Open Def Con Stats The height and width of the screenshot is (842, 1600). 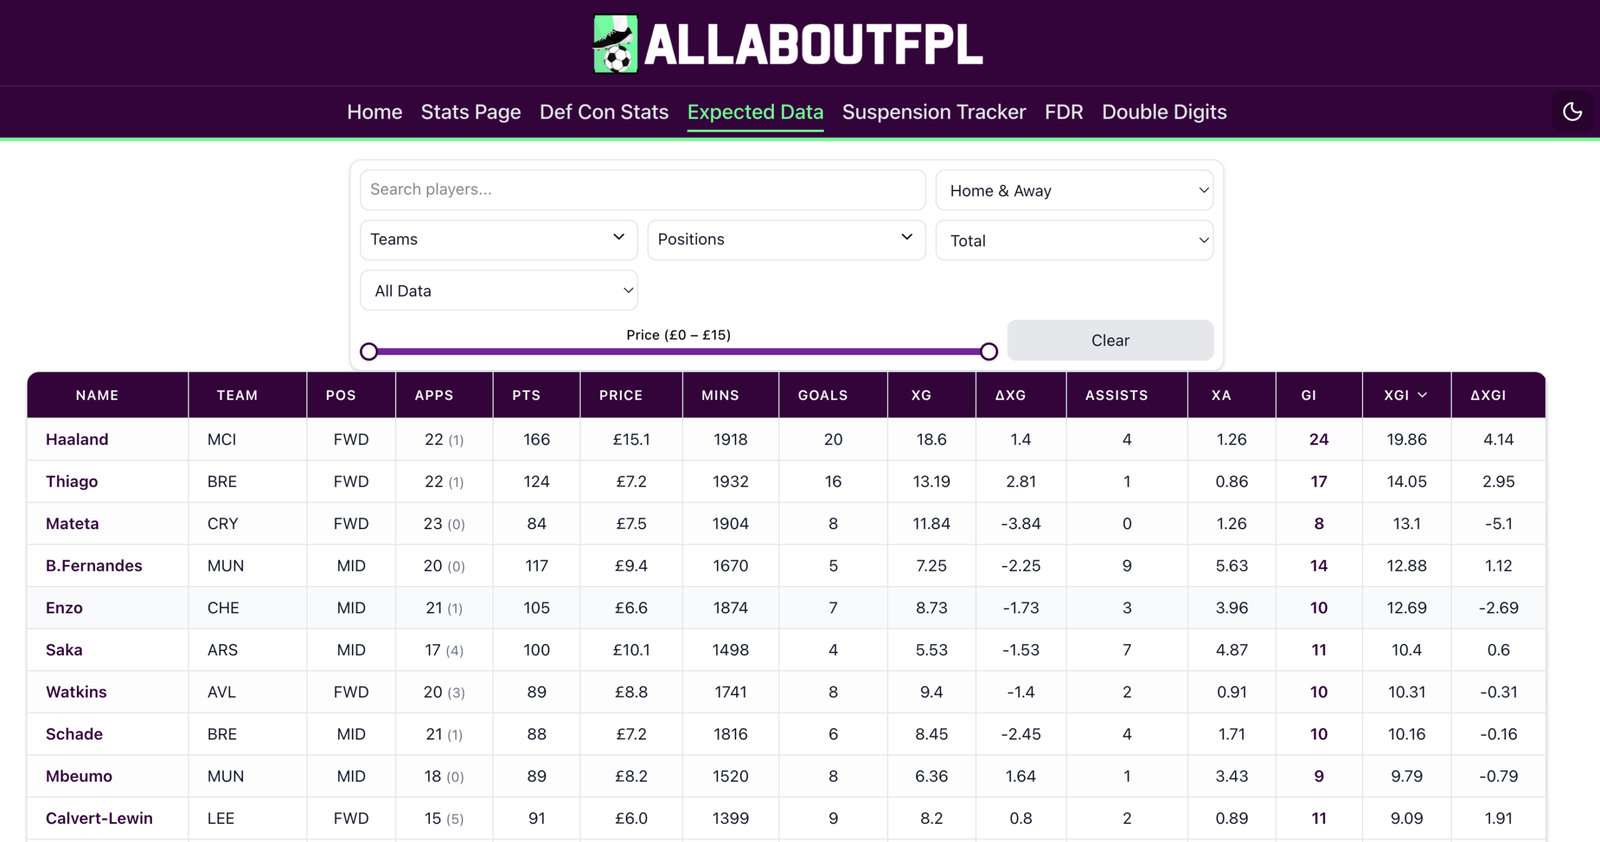coord(603,112)
